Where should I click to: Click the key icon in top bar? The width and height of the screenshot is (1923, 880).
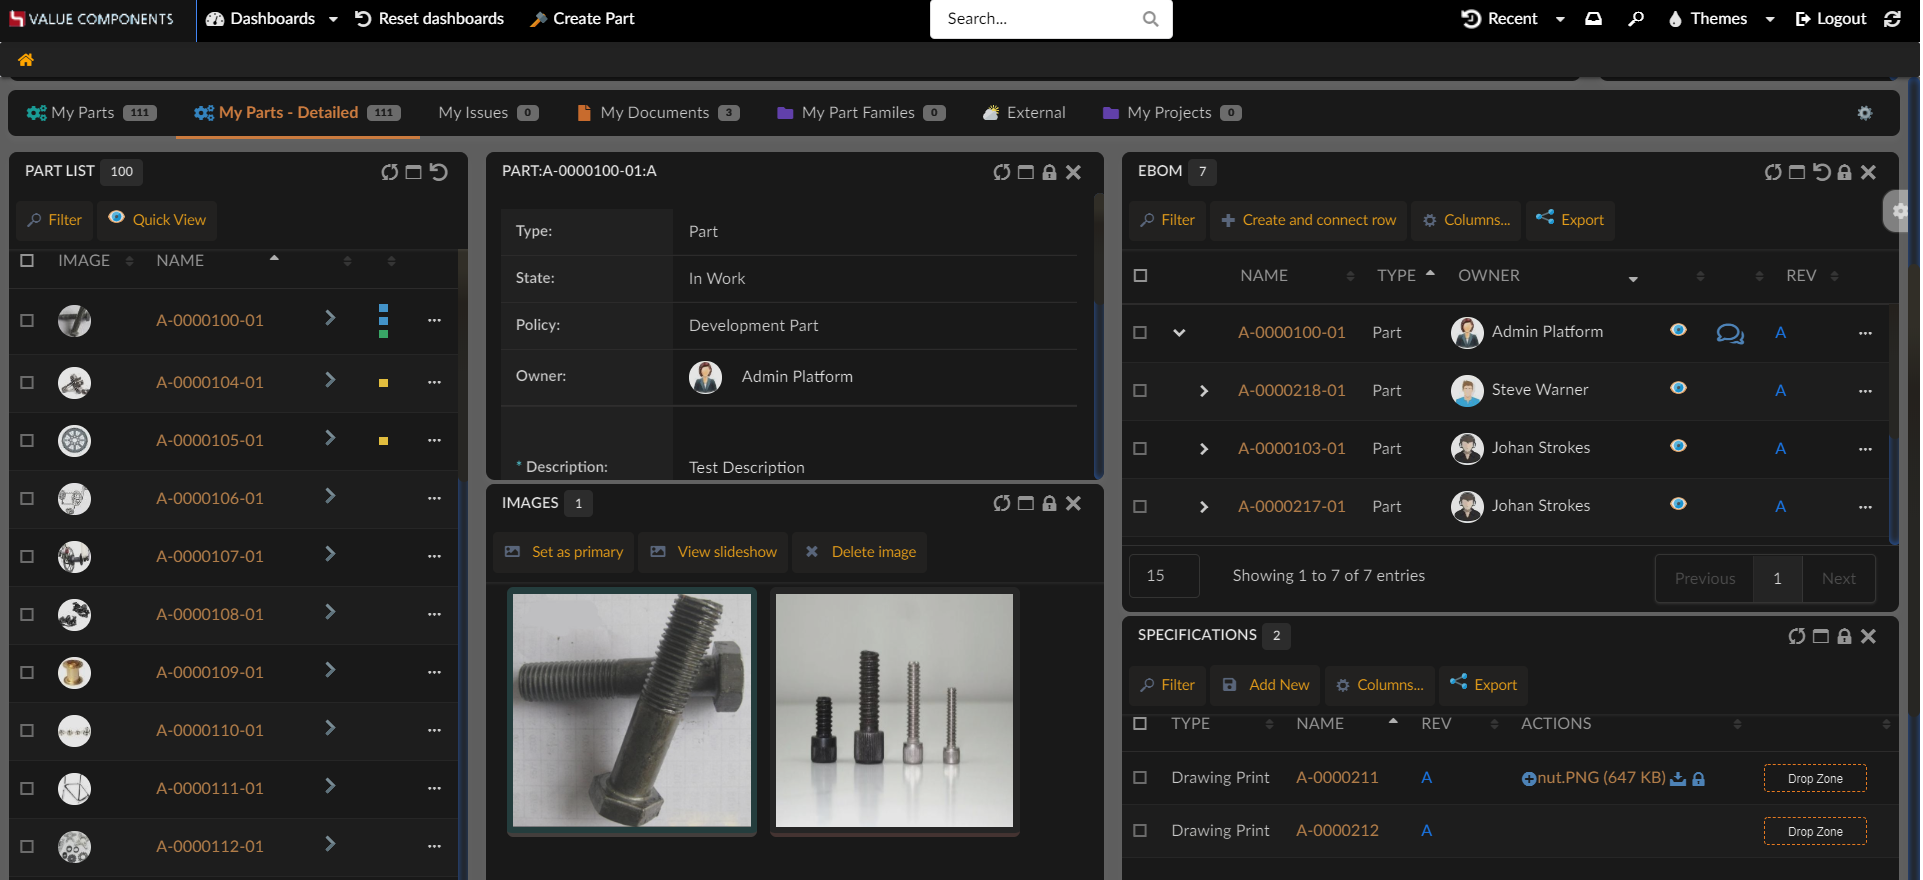coord(1636,19)
